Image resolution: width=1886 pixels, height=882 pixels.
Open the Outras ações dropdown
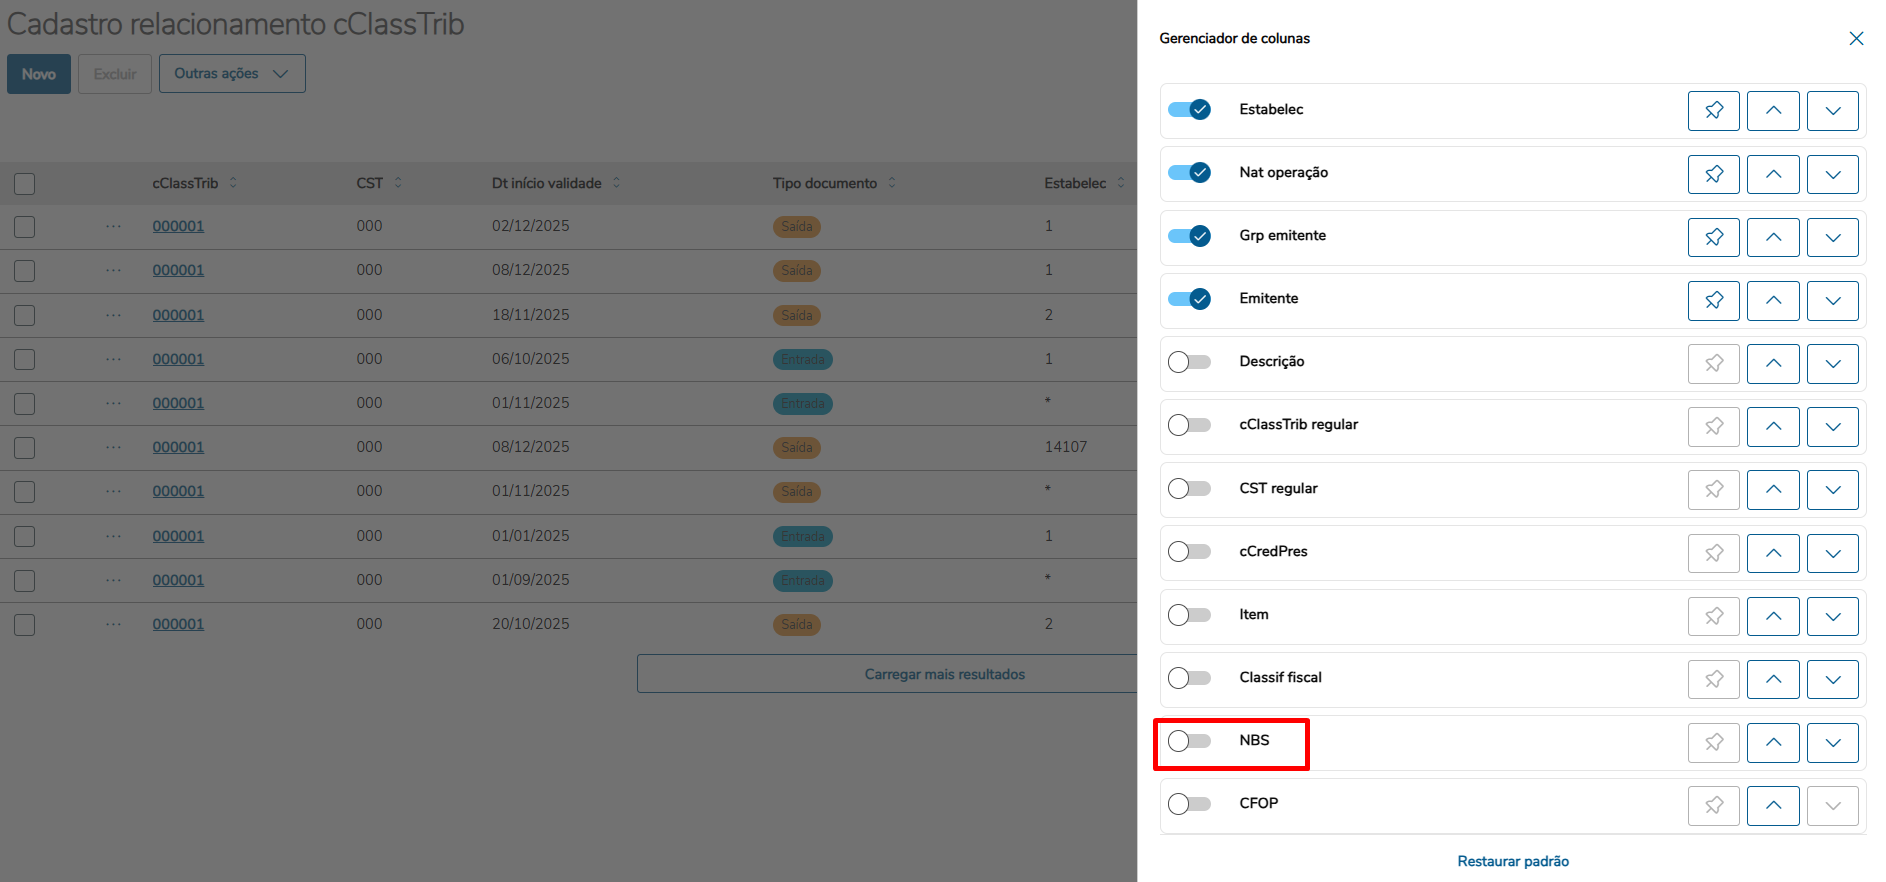pos(232,74)
